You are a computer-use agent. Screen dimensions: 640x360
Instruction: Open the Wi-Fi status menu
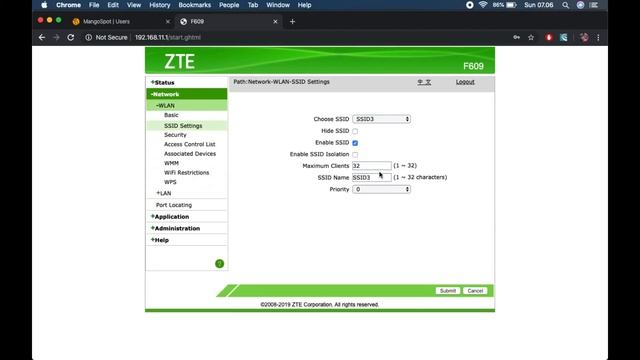pyautogui.click(x=483, y=5)
